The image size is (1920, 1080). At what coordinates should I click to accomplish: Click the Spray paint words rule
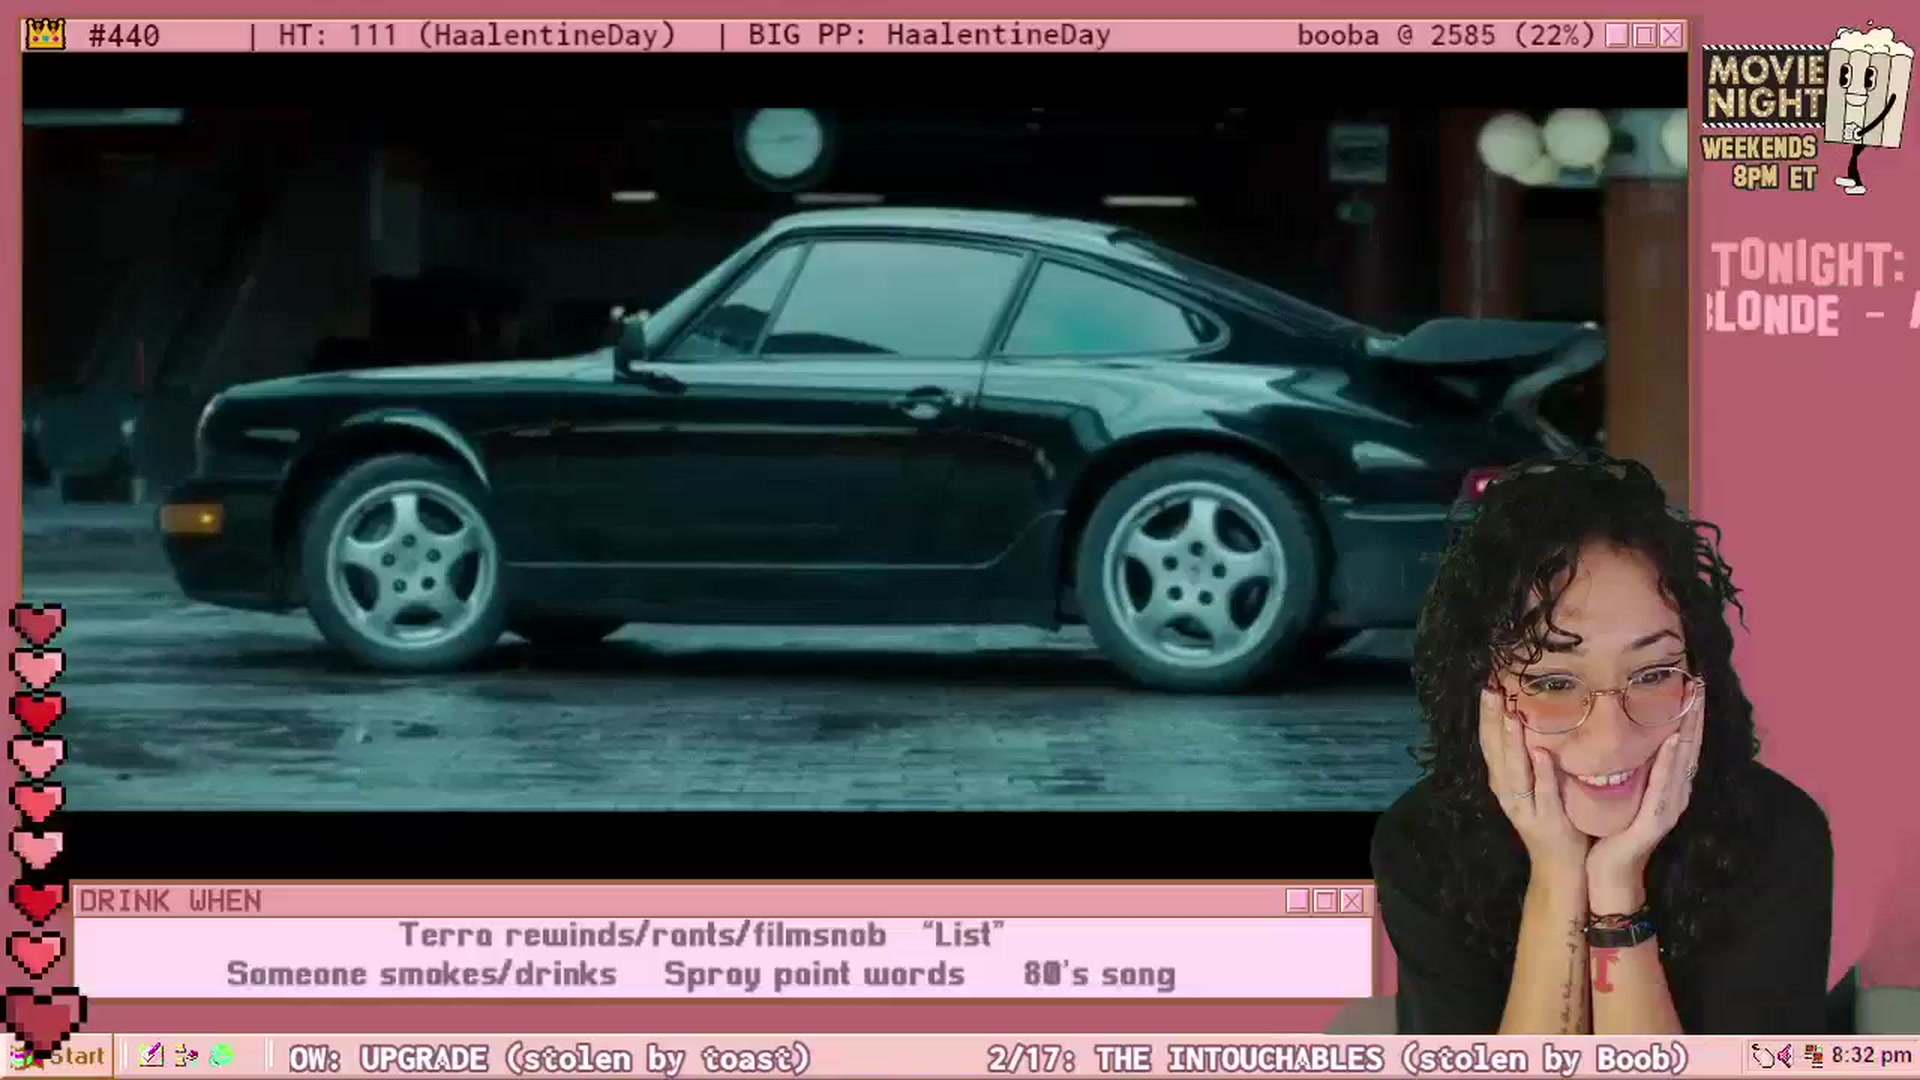(814, 975)
